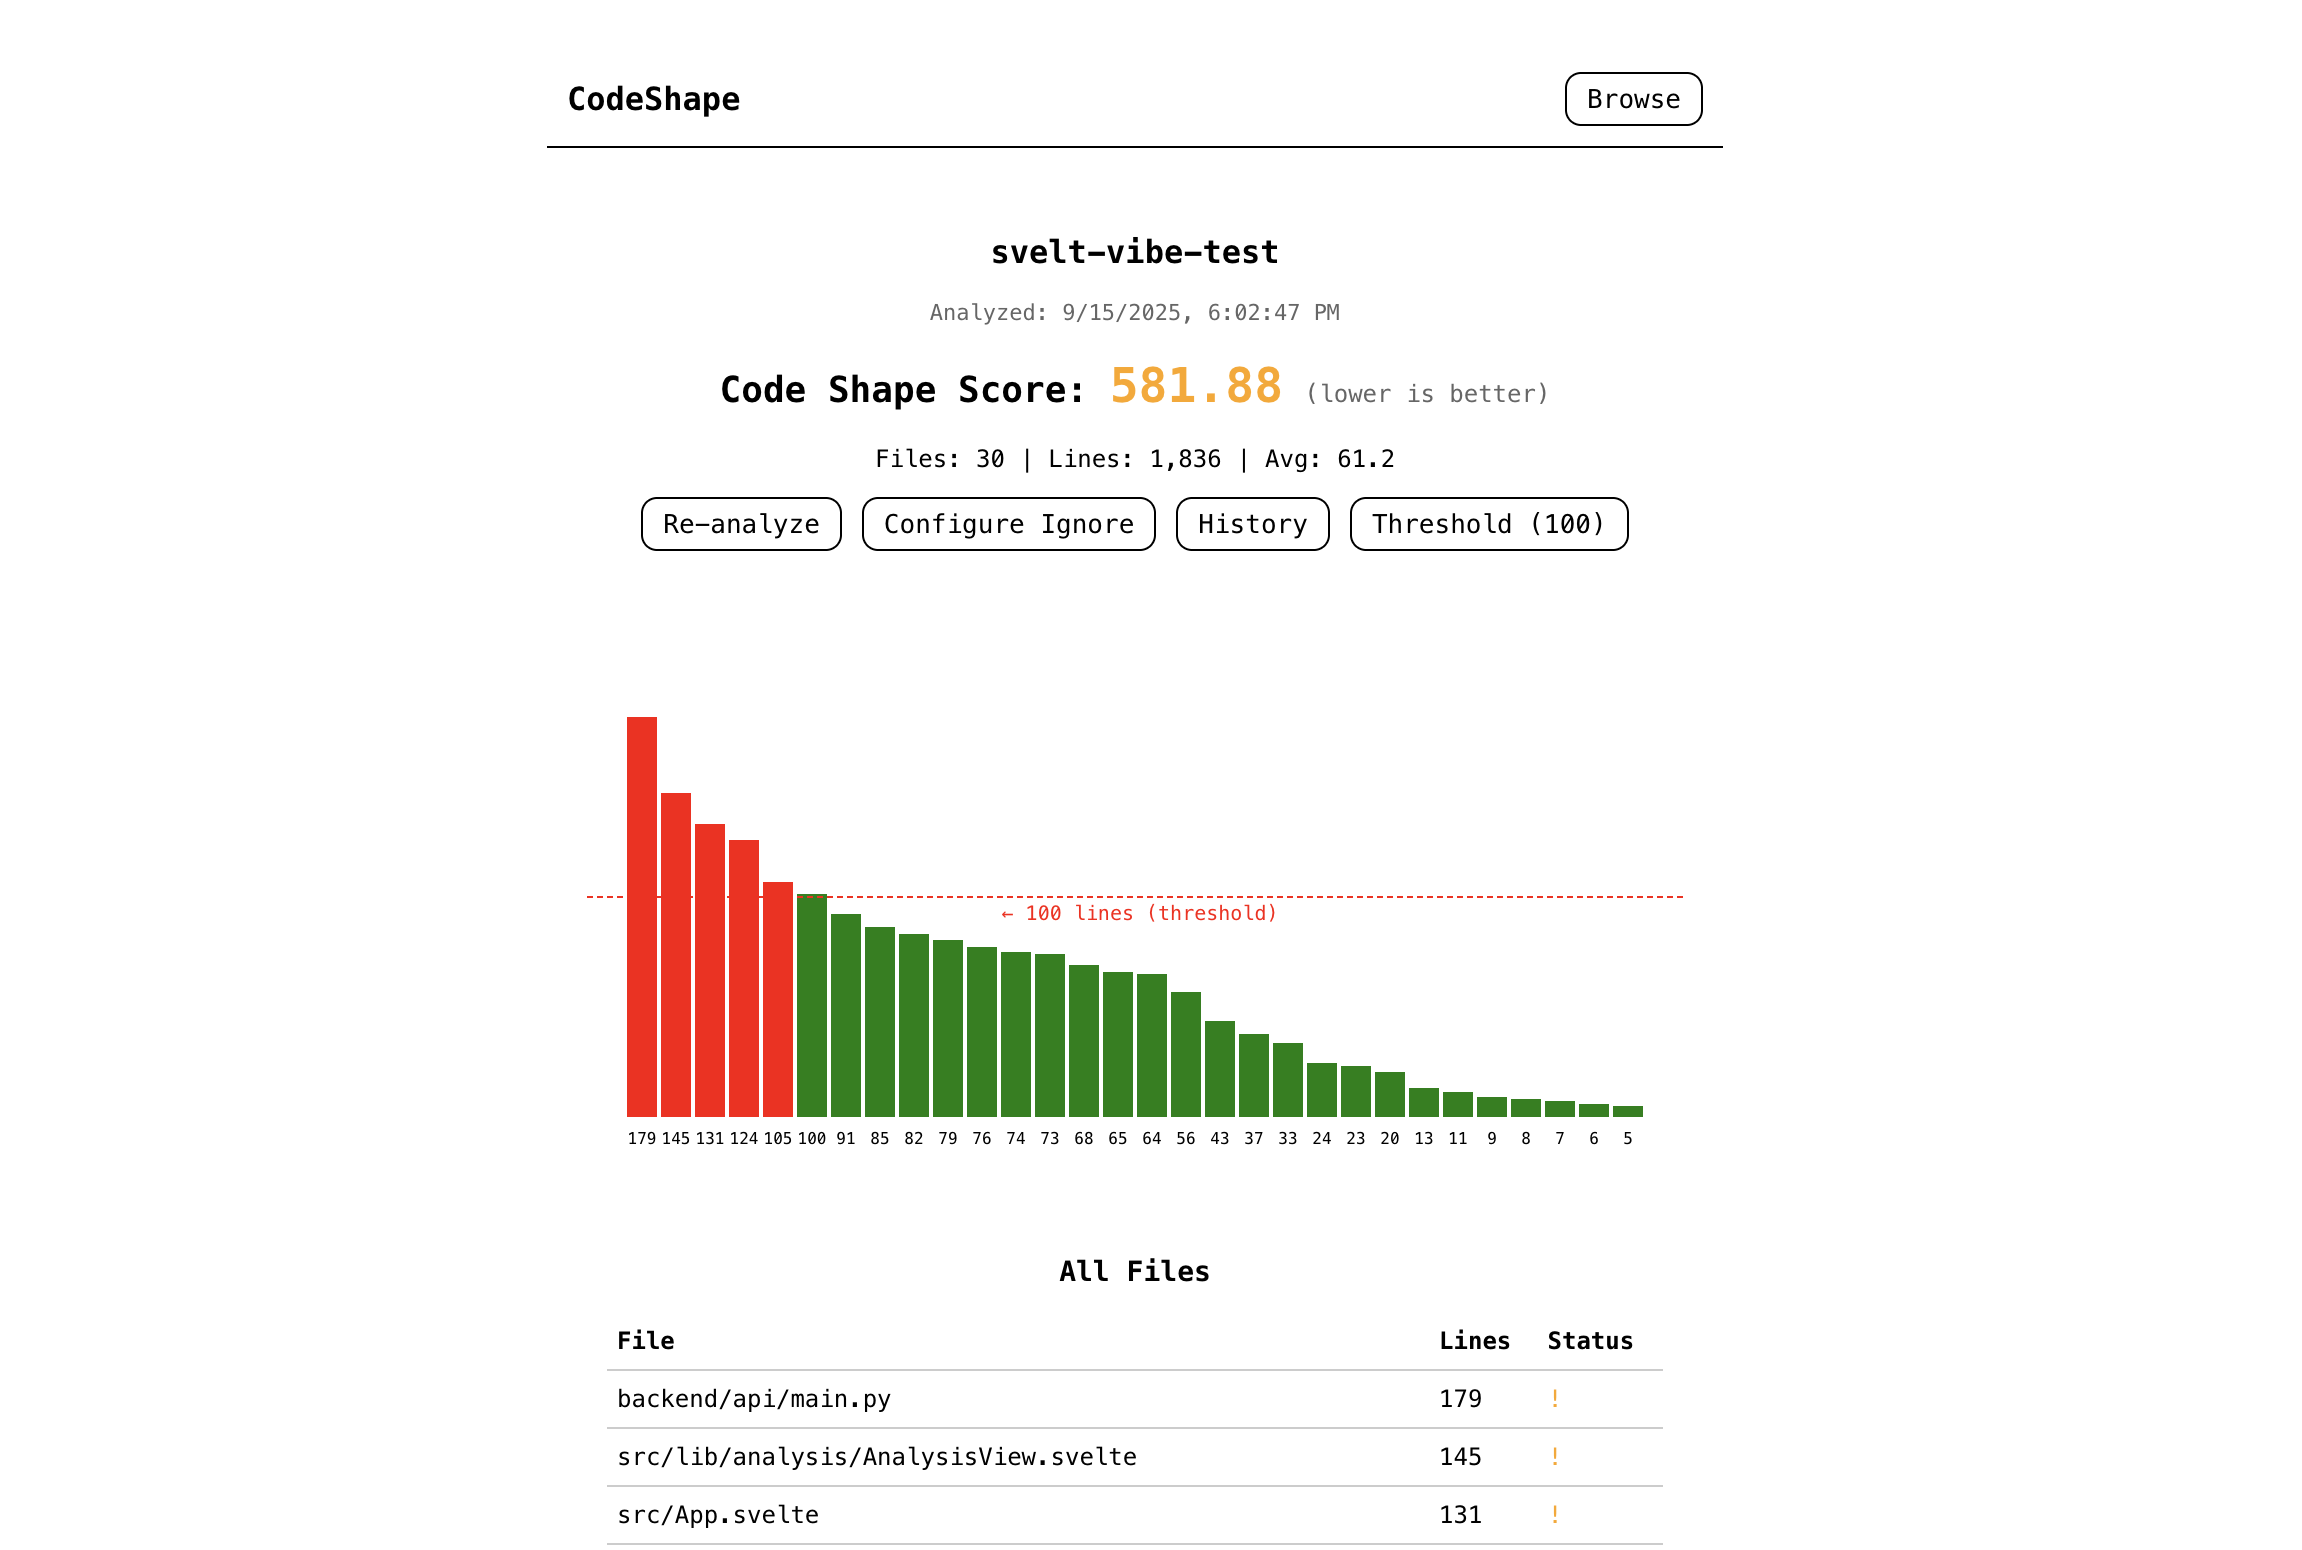Click the File column header
Viewport: 2302px width, 1550px height.
646,1341
